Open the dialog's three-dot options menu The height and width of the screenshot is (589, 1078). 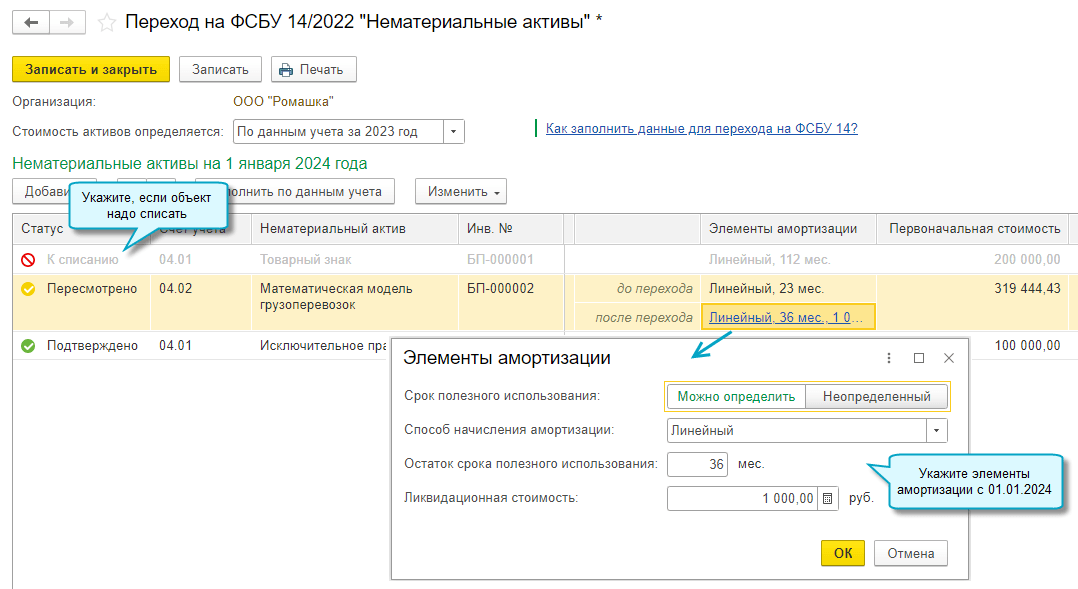coord(889,358)
